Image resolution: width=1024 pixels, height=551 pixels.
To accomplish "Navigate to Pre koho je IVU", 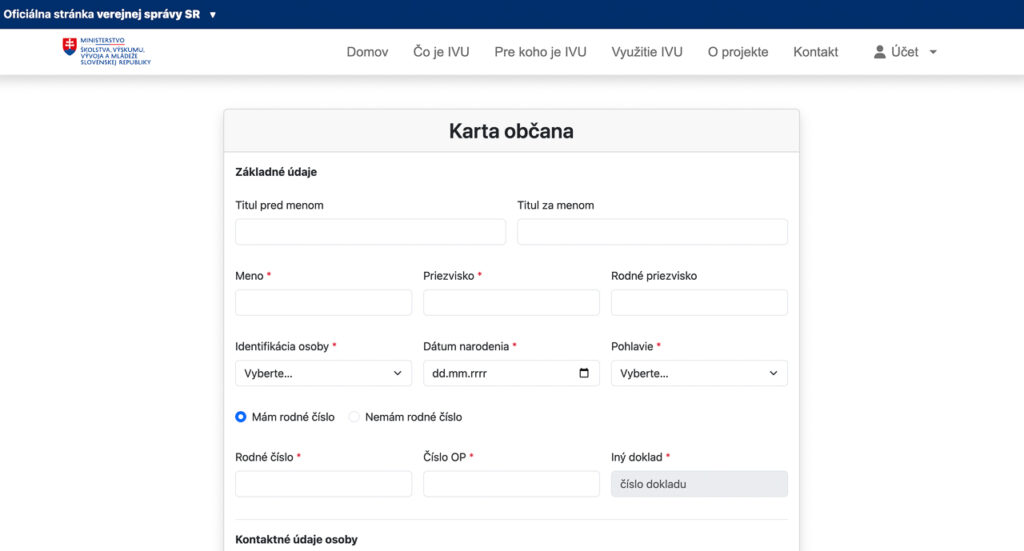I will pos(540,52).
